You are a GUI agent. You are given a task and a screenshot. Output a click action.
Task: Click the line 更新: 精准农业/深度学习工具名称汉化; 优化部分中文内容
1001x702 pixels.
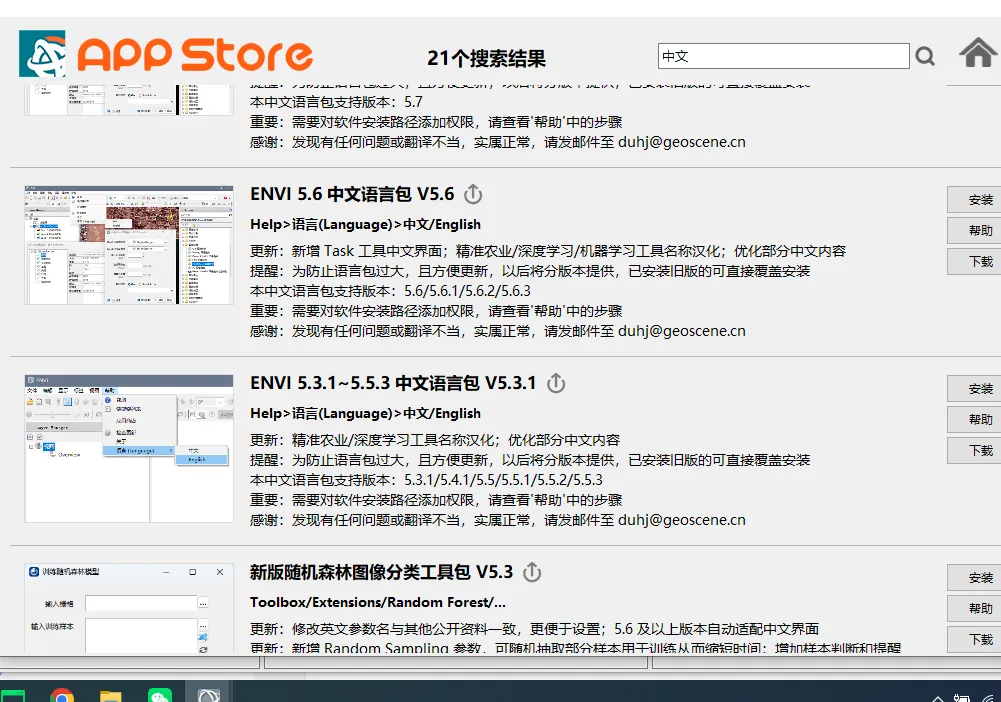click(435, 440)
